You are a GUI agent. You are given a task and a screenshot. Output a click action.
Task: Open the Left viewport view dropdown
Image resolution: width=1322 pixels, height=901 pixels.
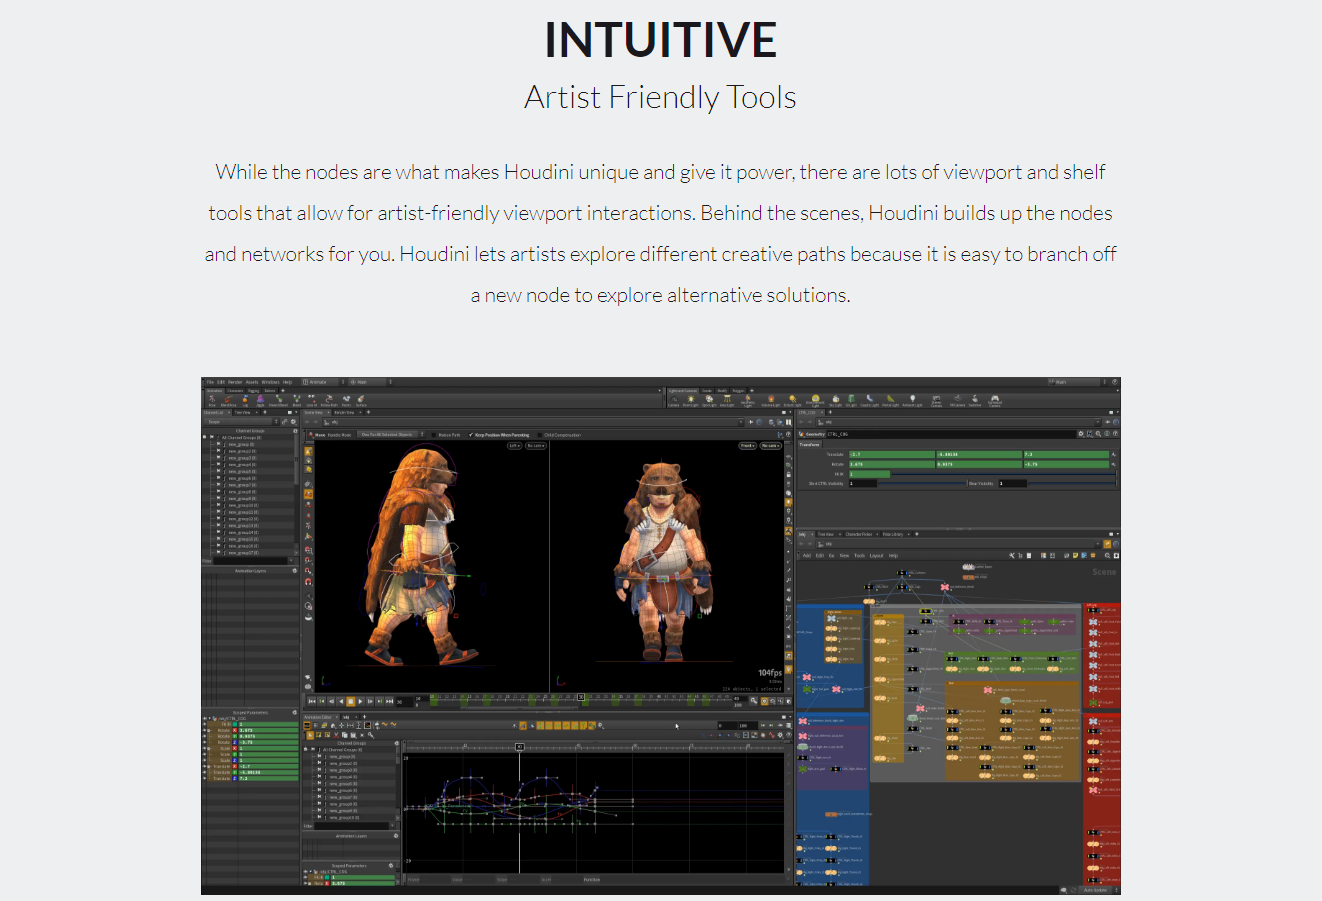coord(514,446)
